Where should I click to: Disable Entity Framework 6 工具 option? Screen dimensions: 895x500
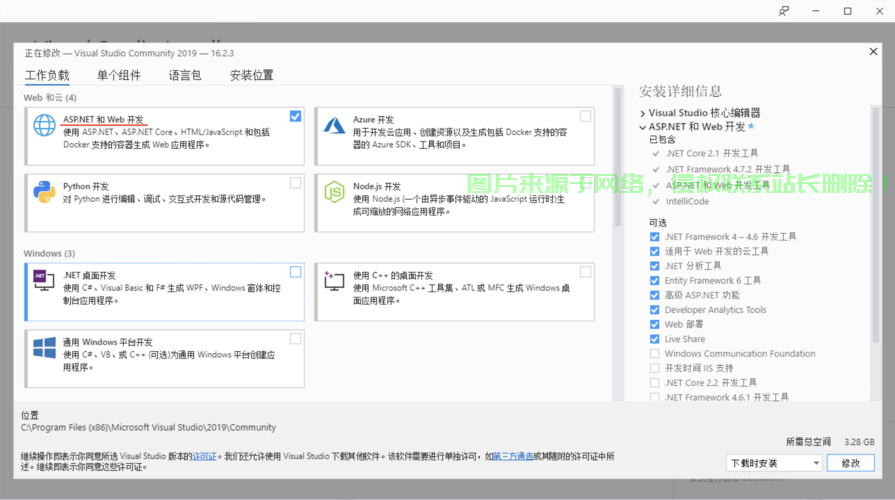655,280
